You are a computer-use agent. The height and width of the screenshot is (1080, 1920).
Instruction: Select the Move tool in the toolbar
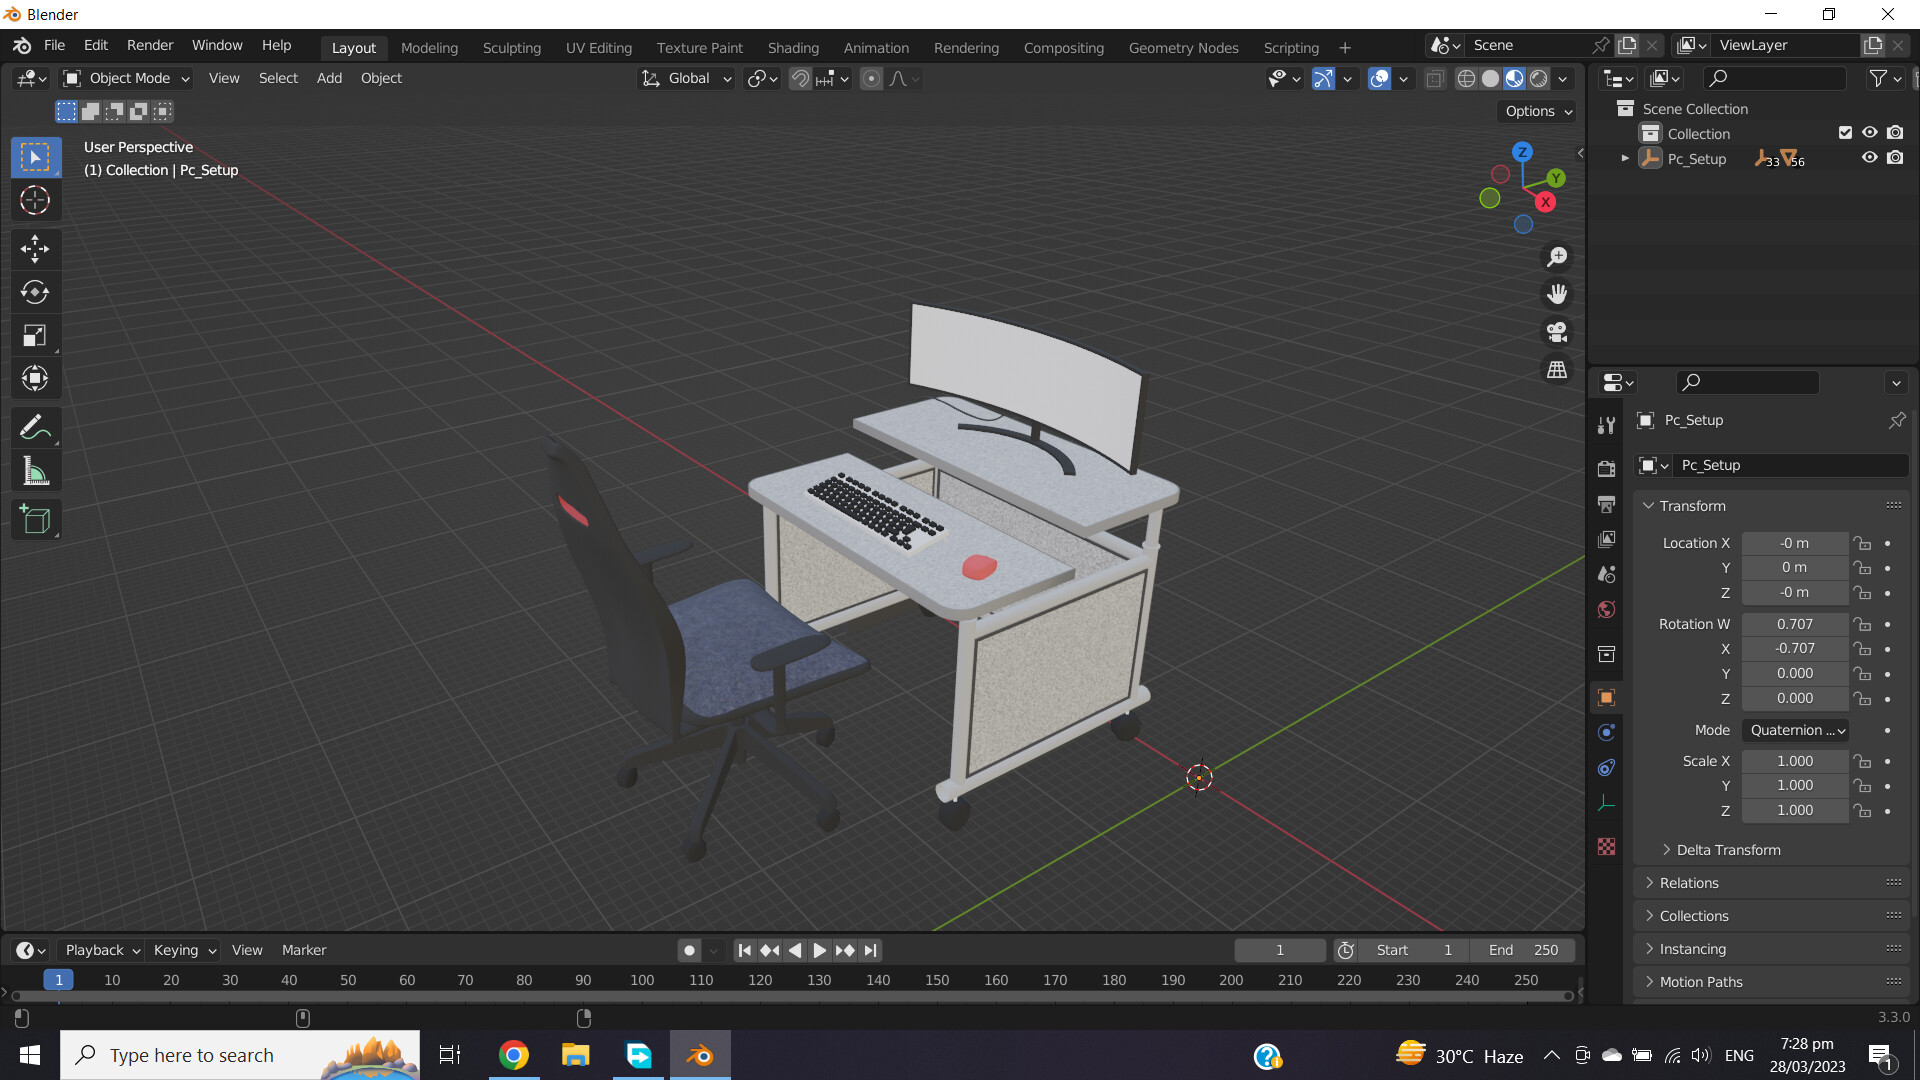(x=35, y=249)
